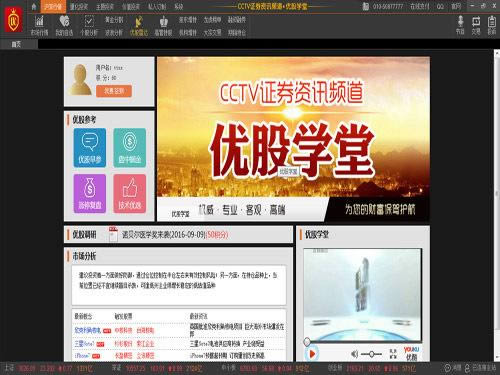Click the HOT badge beside iPhone7

coord(96,356)
